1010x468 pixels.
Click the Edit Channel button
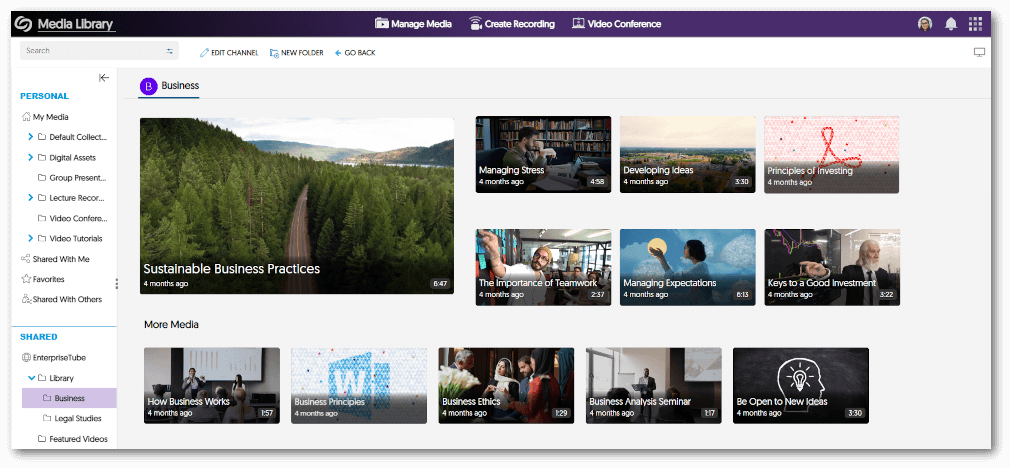pyautogui.click(x=229, y=53)
